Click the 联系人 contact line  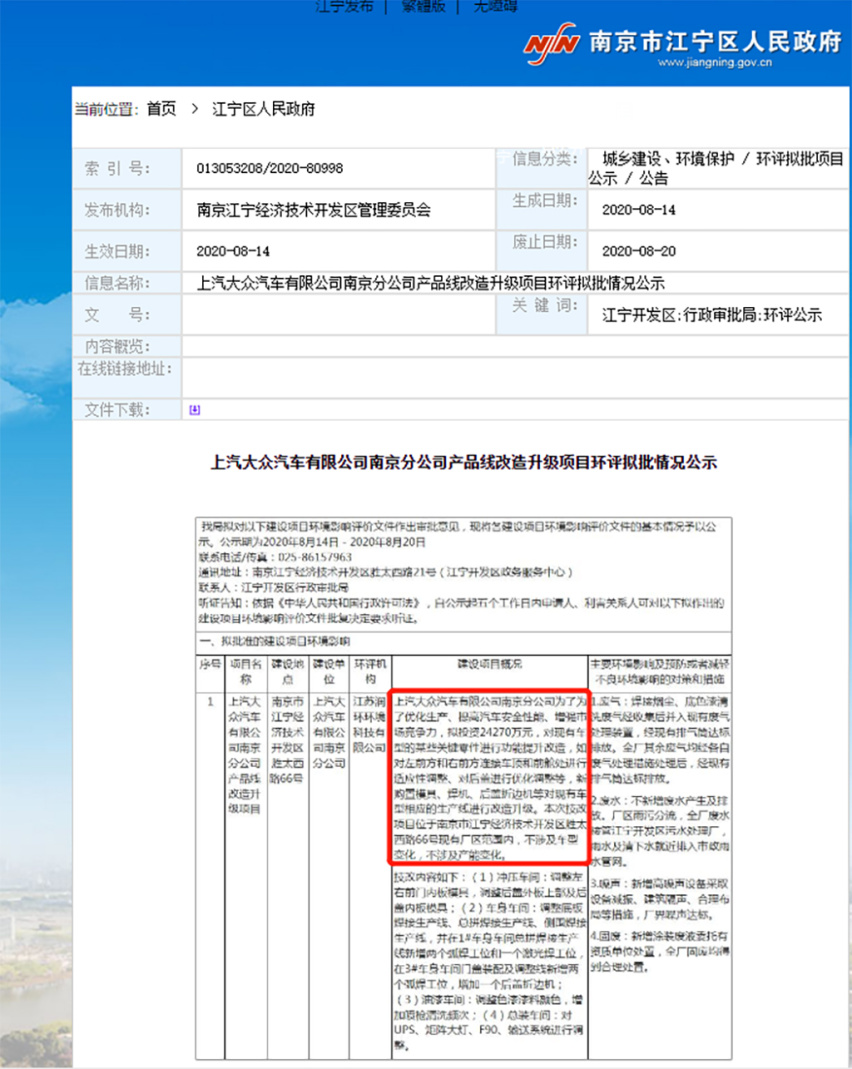tap(273, 587)
